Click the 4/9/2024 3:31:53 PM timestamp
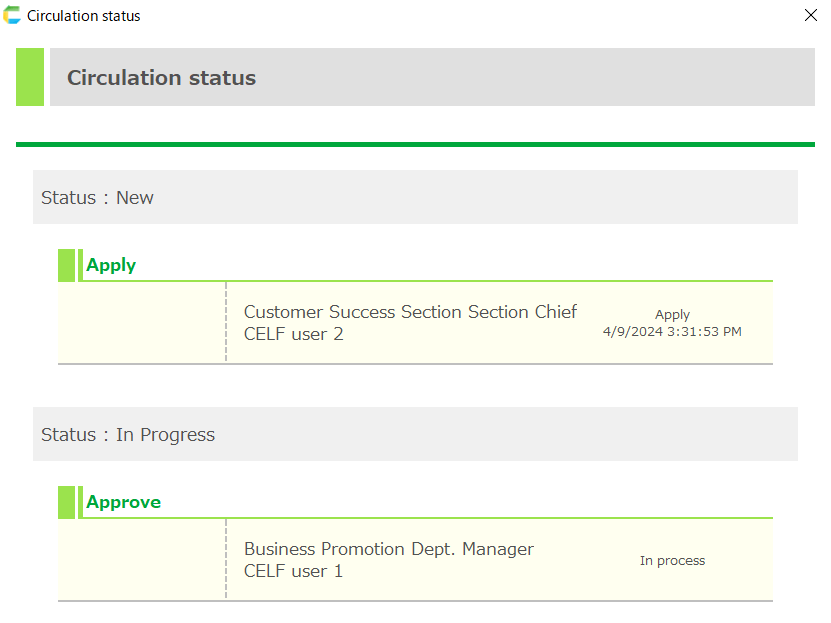 [672, 331]
